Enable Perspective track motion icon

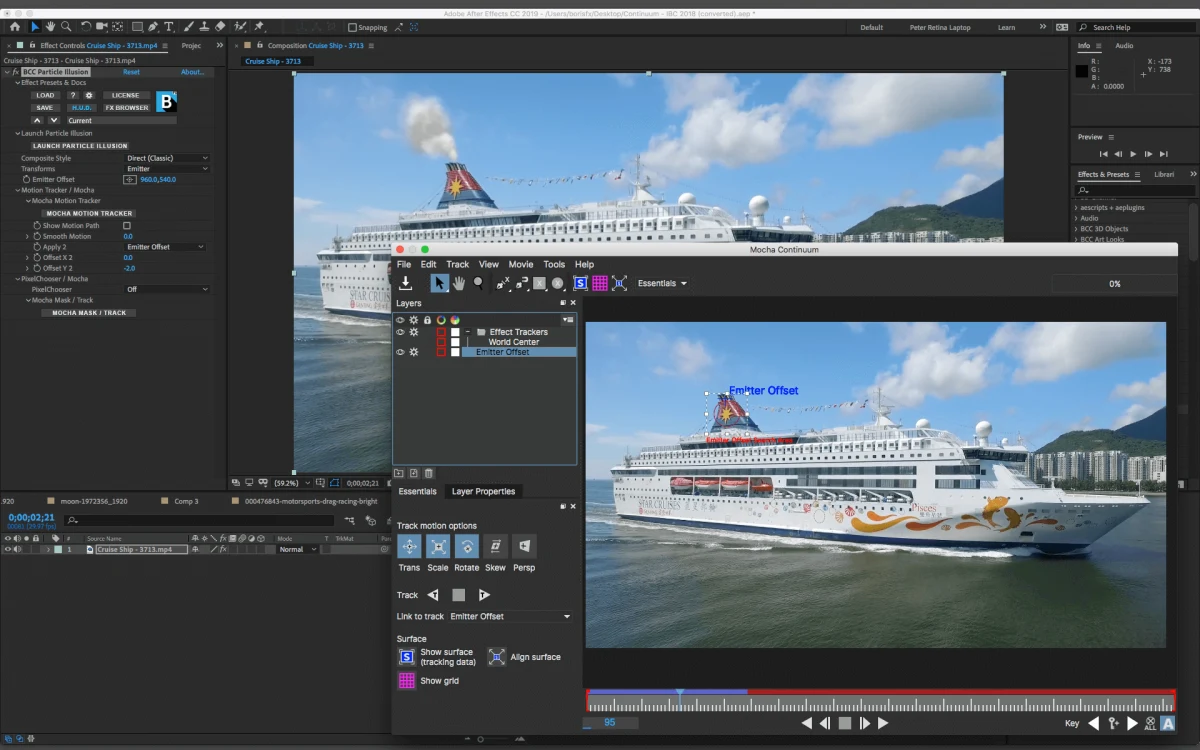tap(524, 546)
